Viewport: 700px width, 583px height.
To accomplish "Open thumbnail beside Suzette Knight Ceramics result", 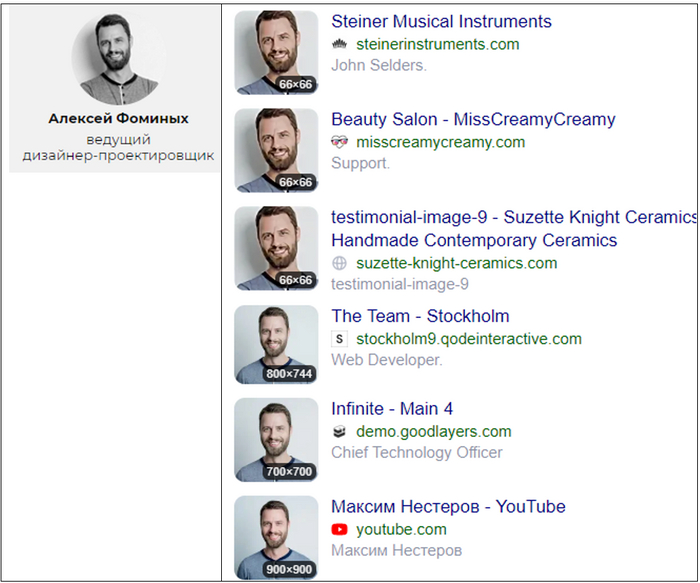I will tap(276, 248).
